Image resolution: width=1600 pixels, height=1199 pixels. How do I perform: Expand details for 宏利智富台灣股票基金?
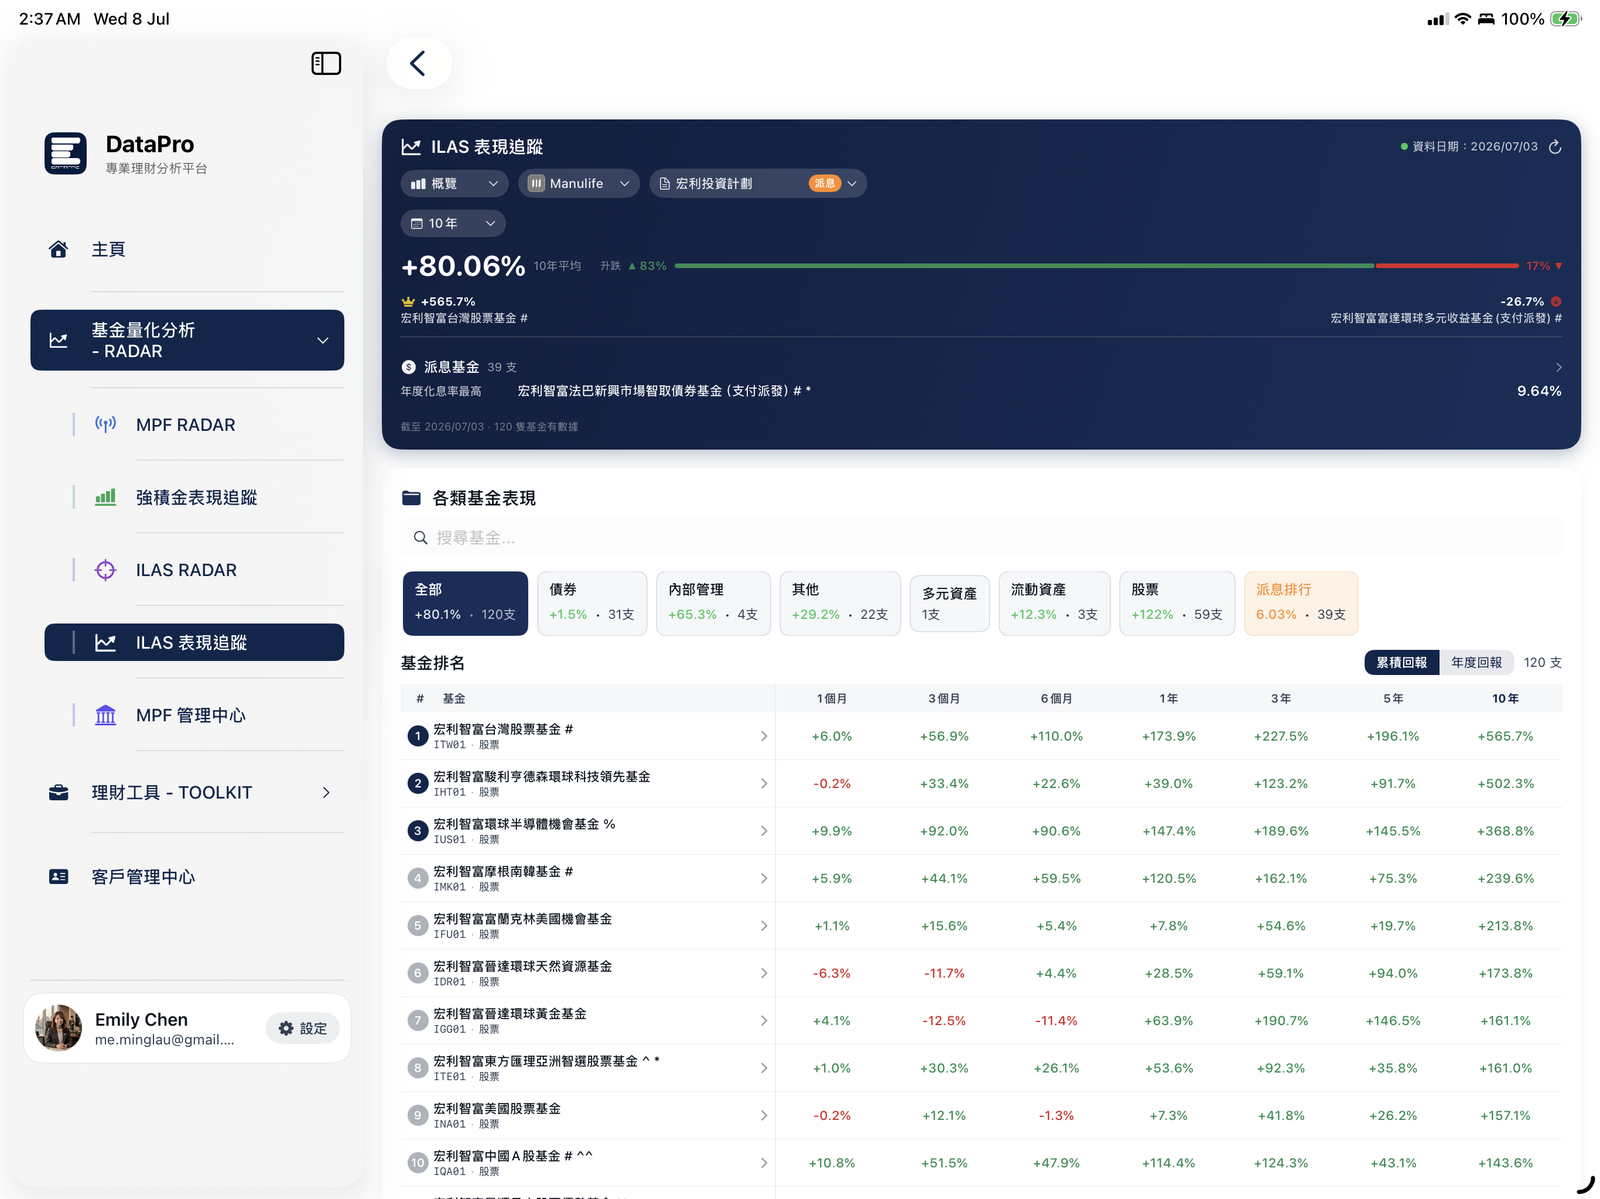pyautogui.click(x=764, y=736)
